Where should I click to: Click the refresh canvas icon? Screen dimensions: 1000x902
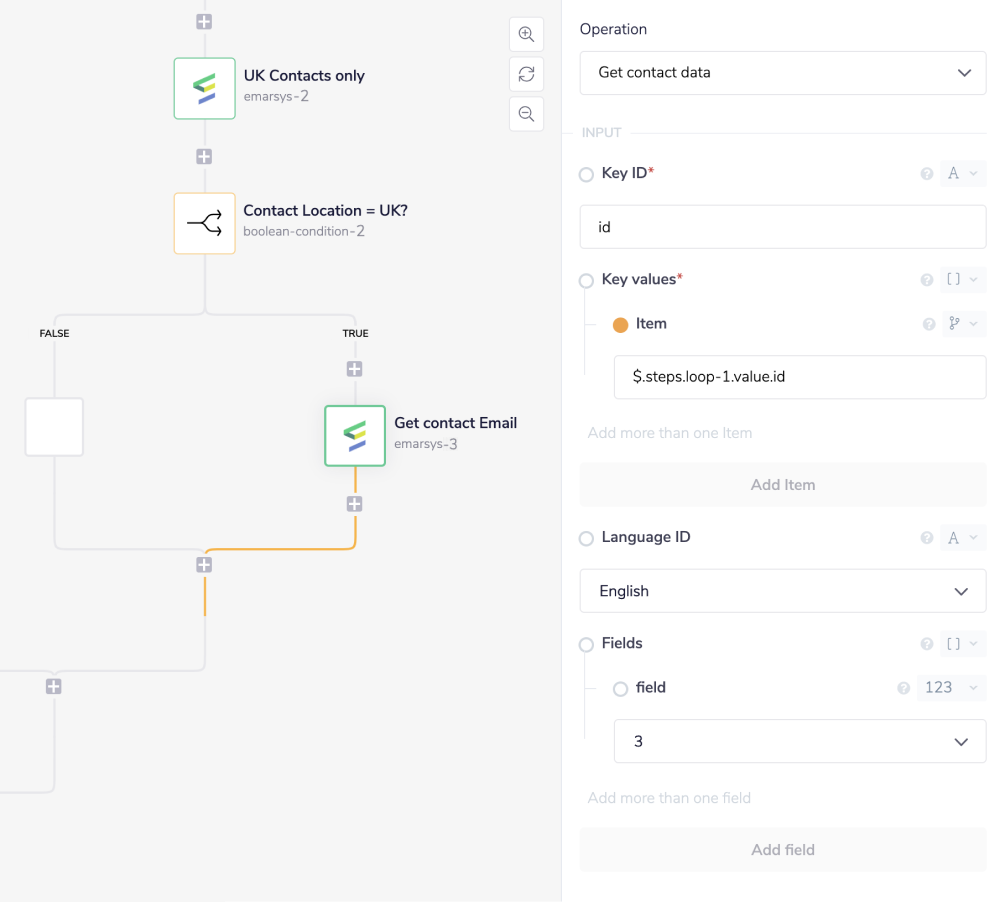(526, 73)
